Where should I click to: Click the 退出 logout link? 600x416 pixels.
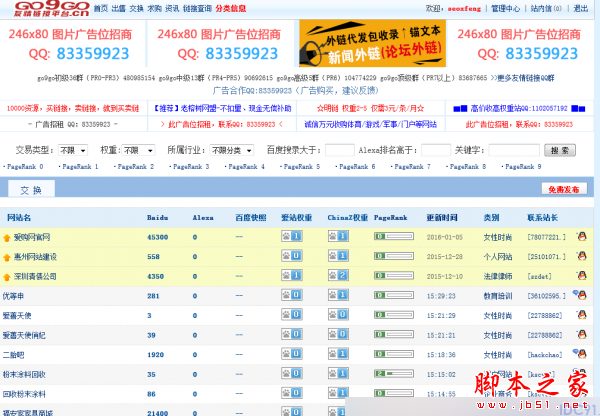[580, 8]
